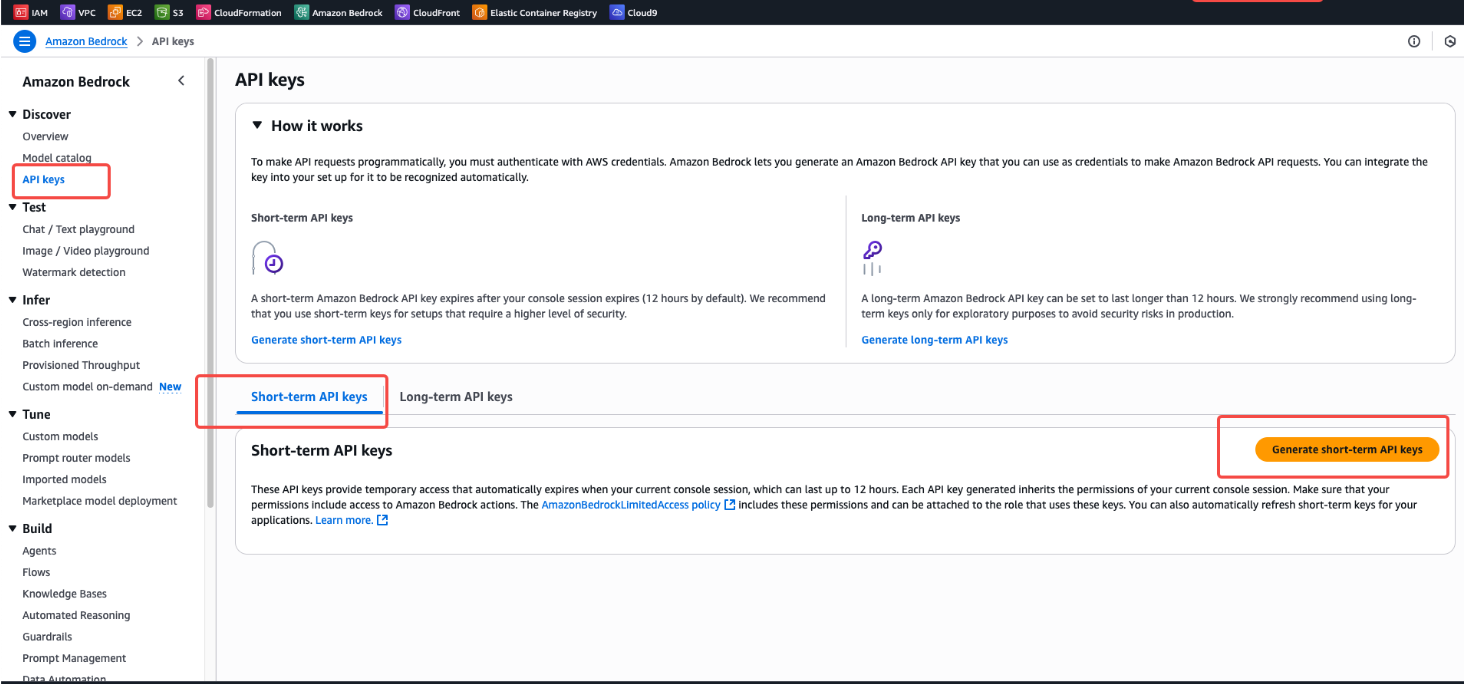Image resolution: width=1464 pixels, height=684 pixels.
Task: Click the Generate short-term API keys orange button
Action: (1346, 450)
